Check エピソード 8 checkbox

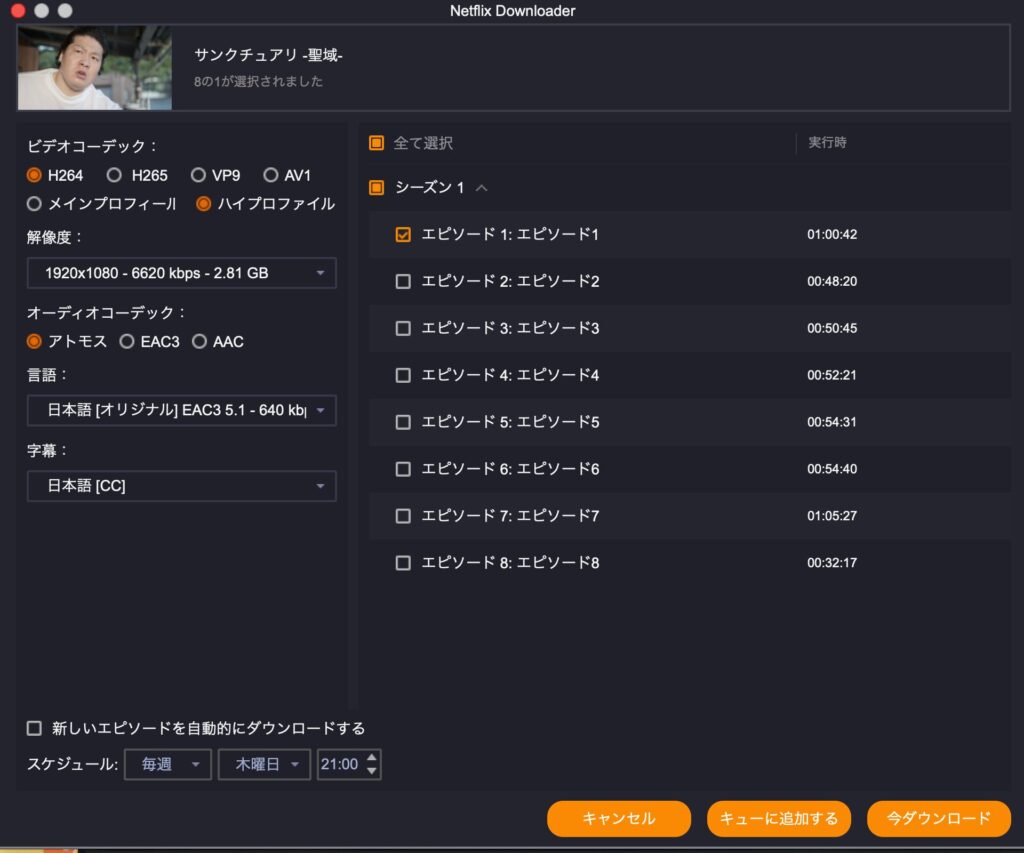click(403, 563)
